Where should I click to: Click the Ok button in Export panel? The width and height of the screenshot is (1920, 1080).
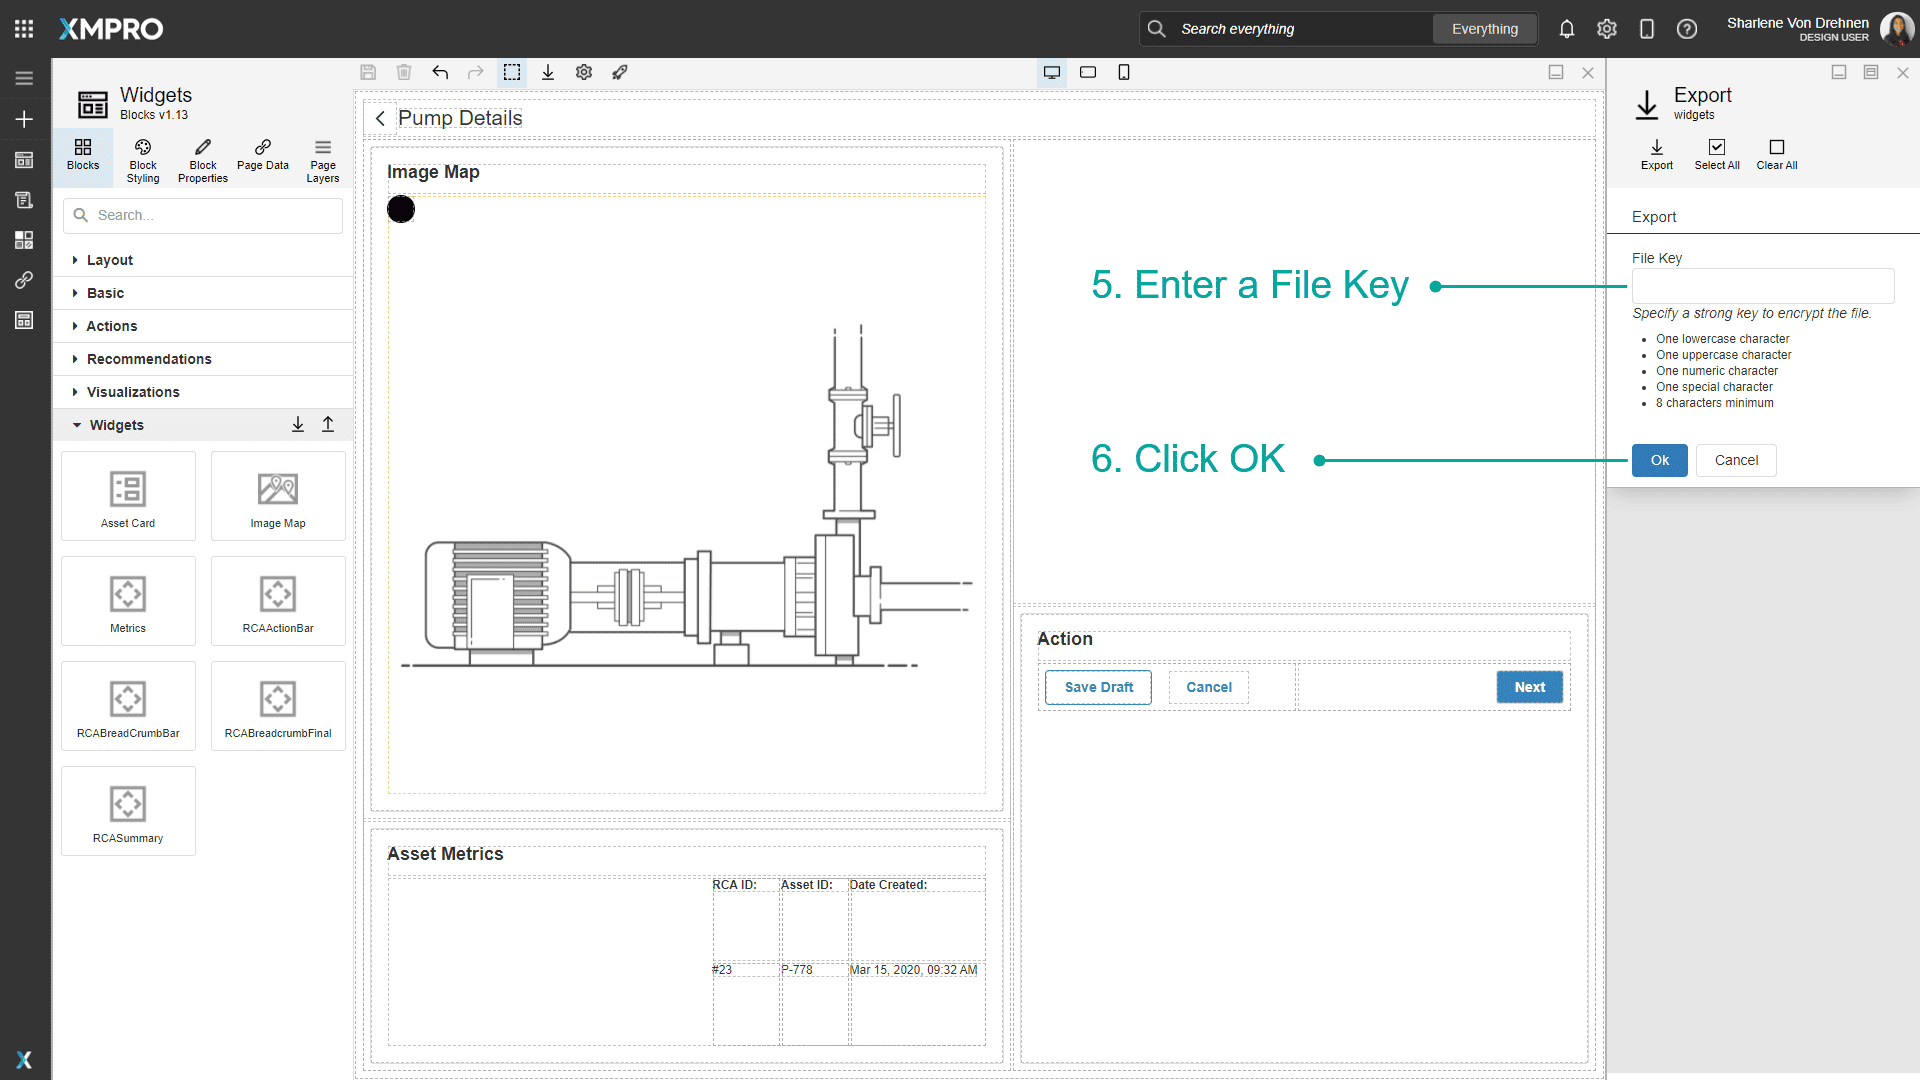[1659, 460]
